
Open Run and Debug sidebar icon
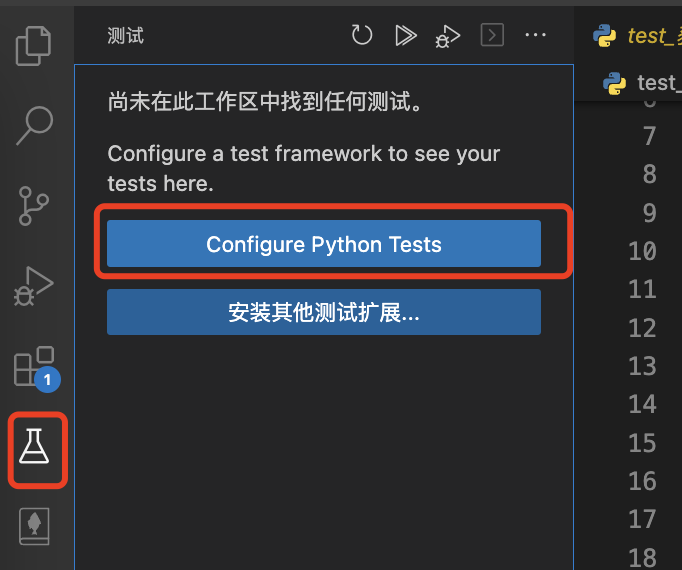tap(33, 286)
